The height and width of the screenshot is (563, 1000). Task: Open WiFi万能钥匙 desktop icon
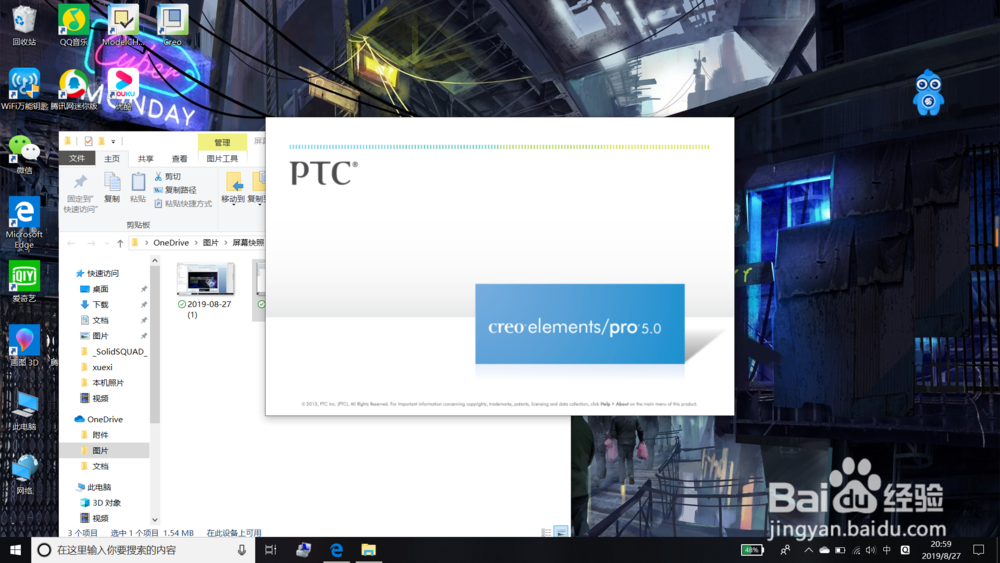24,89
